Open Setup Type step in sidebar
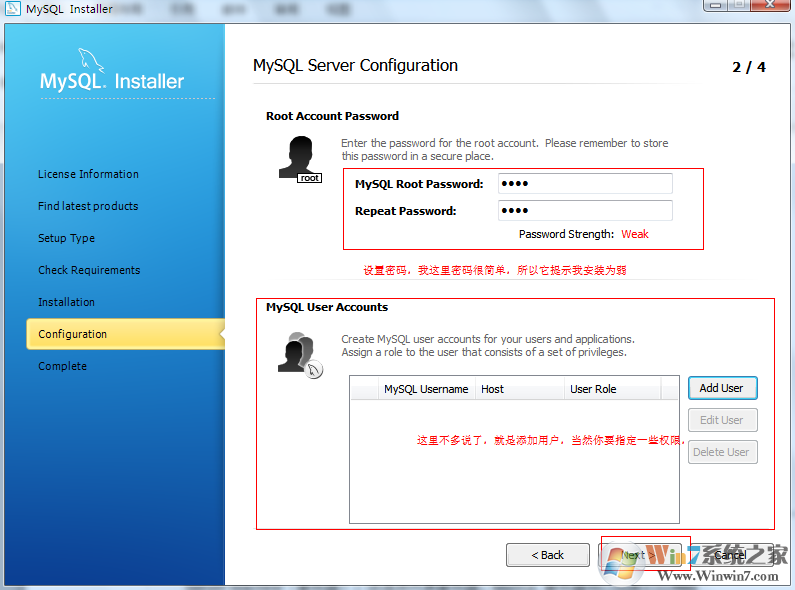 click(x=66, y=238)
